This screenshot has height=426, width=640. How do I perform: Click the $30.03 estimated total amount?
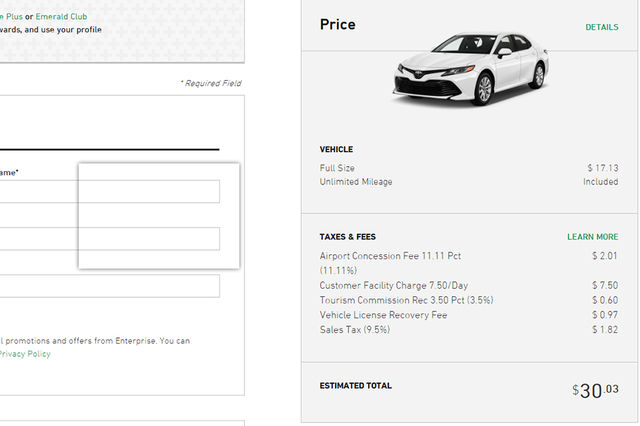[x=595, y=390]
